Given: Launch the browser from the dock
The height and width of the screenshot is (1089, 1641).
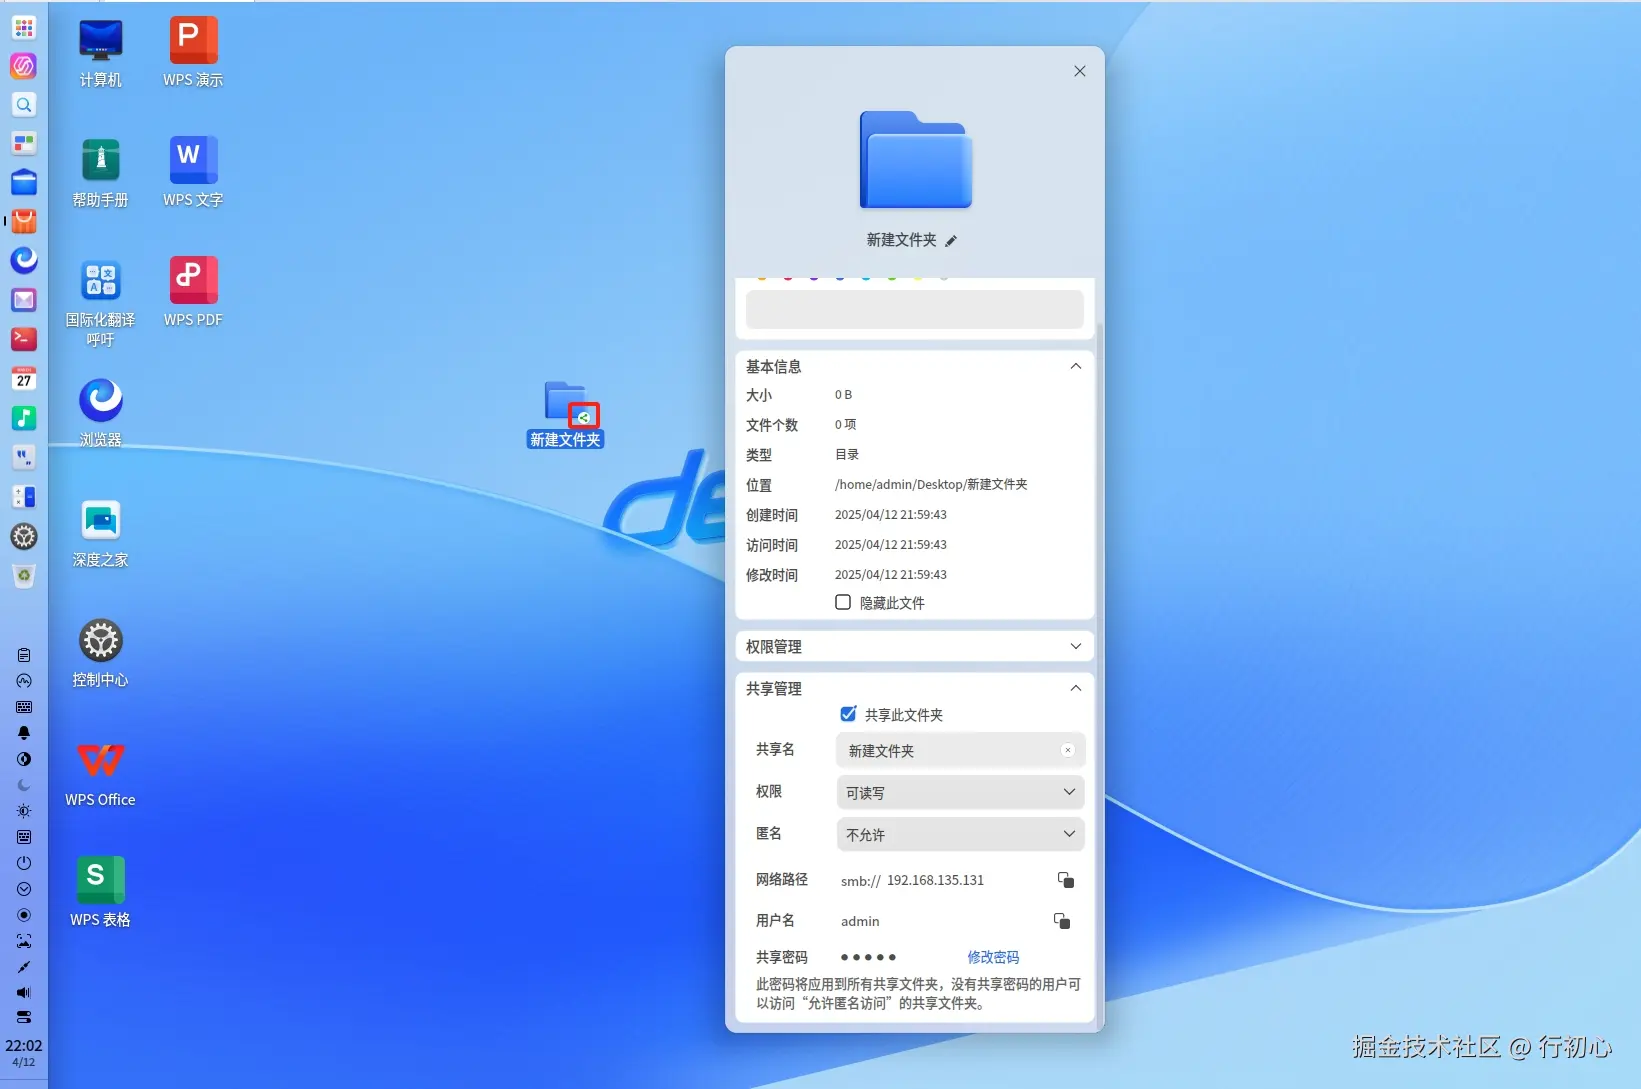Looking at the screenshot, I should 24,261.
